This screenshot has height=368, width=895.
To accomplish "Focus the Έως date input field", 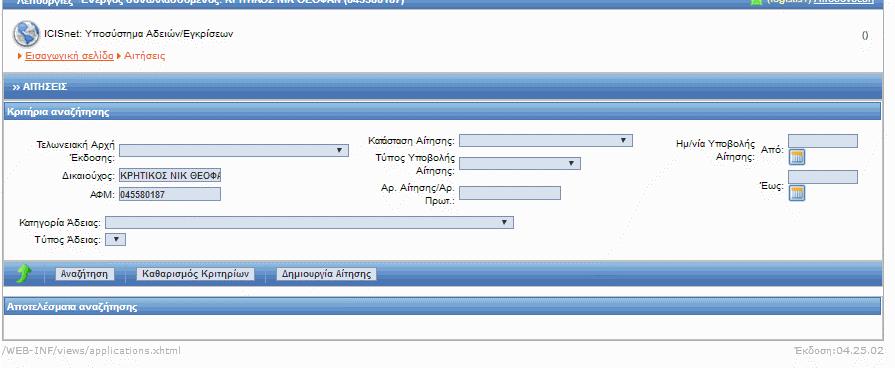I will [x=823, y=177].
